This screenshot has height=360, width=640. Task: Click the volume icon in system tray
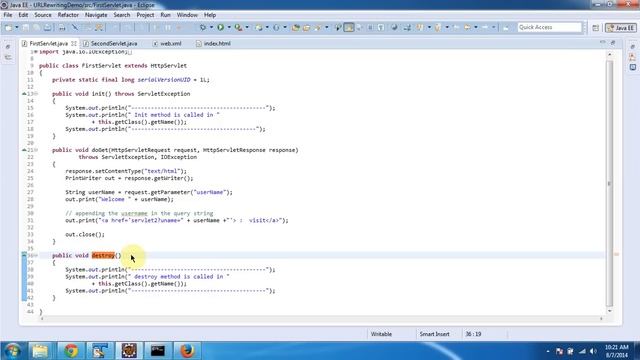click(x=593, y=351)
